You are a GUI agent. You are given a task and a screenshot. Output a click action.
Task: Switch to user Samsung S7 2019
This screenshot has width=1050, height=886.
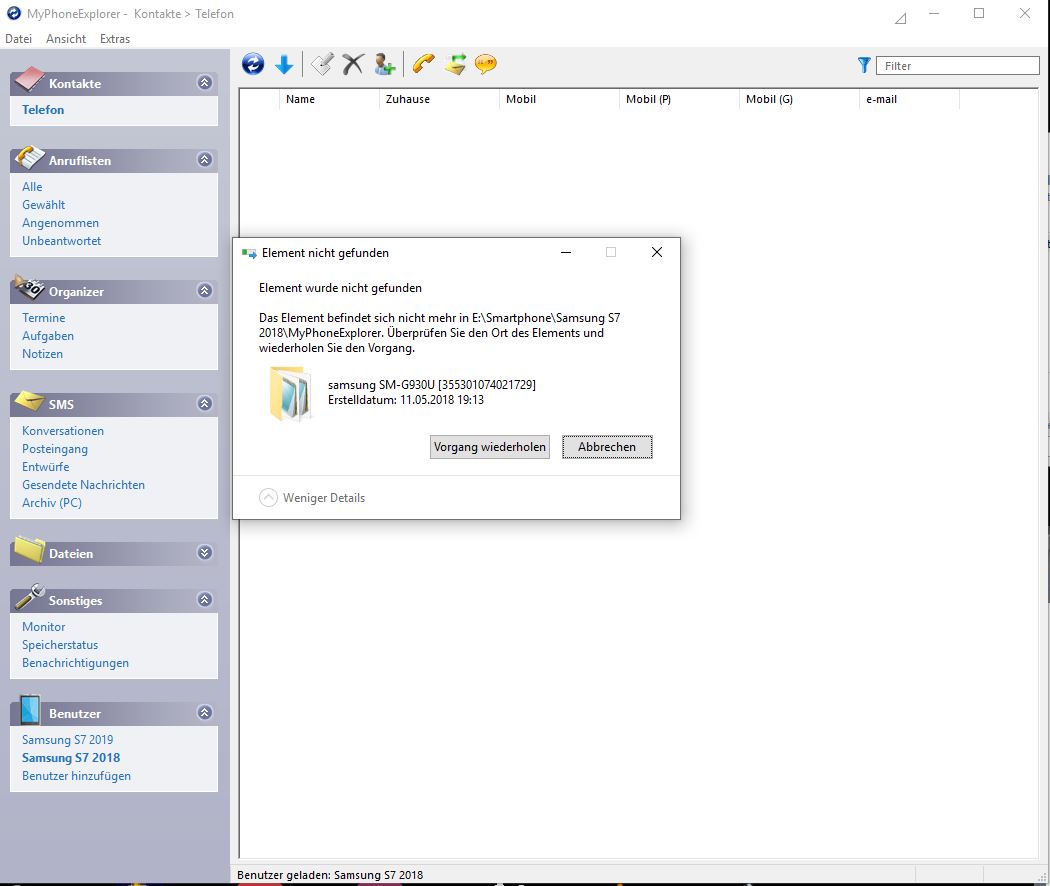[68, 740]
